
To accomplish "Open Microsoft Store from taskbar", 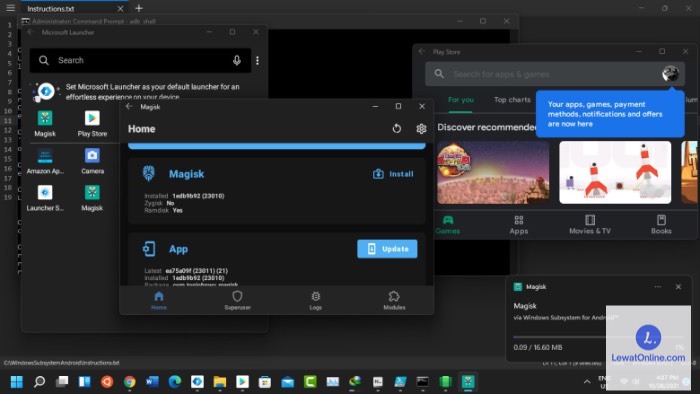I will tap(265, 382).
